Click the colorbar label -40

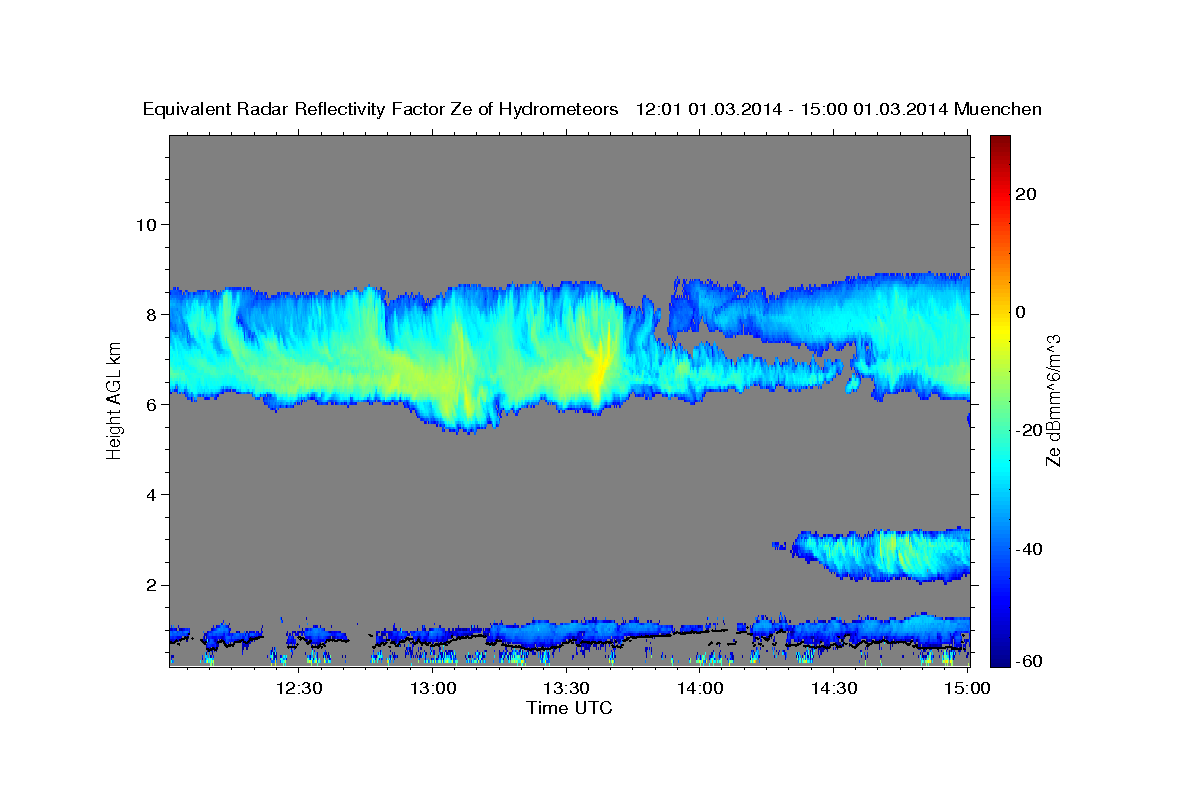point(1028,549)
